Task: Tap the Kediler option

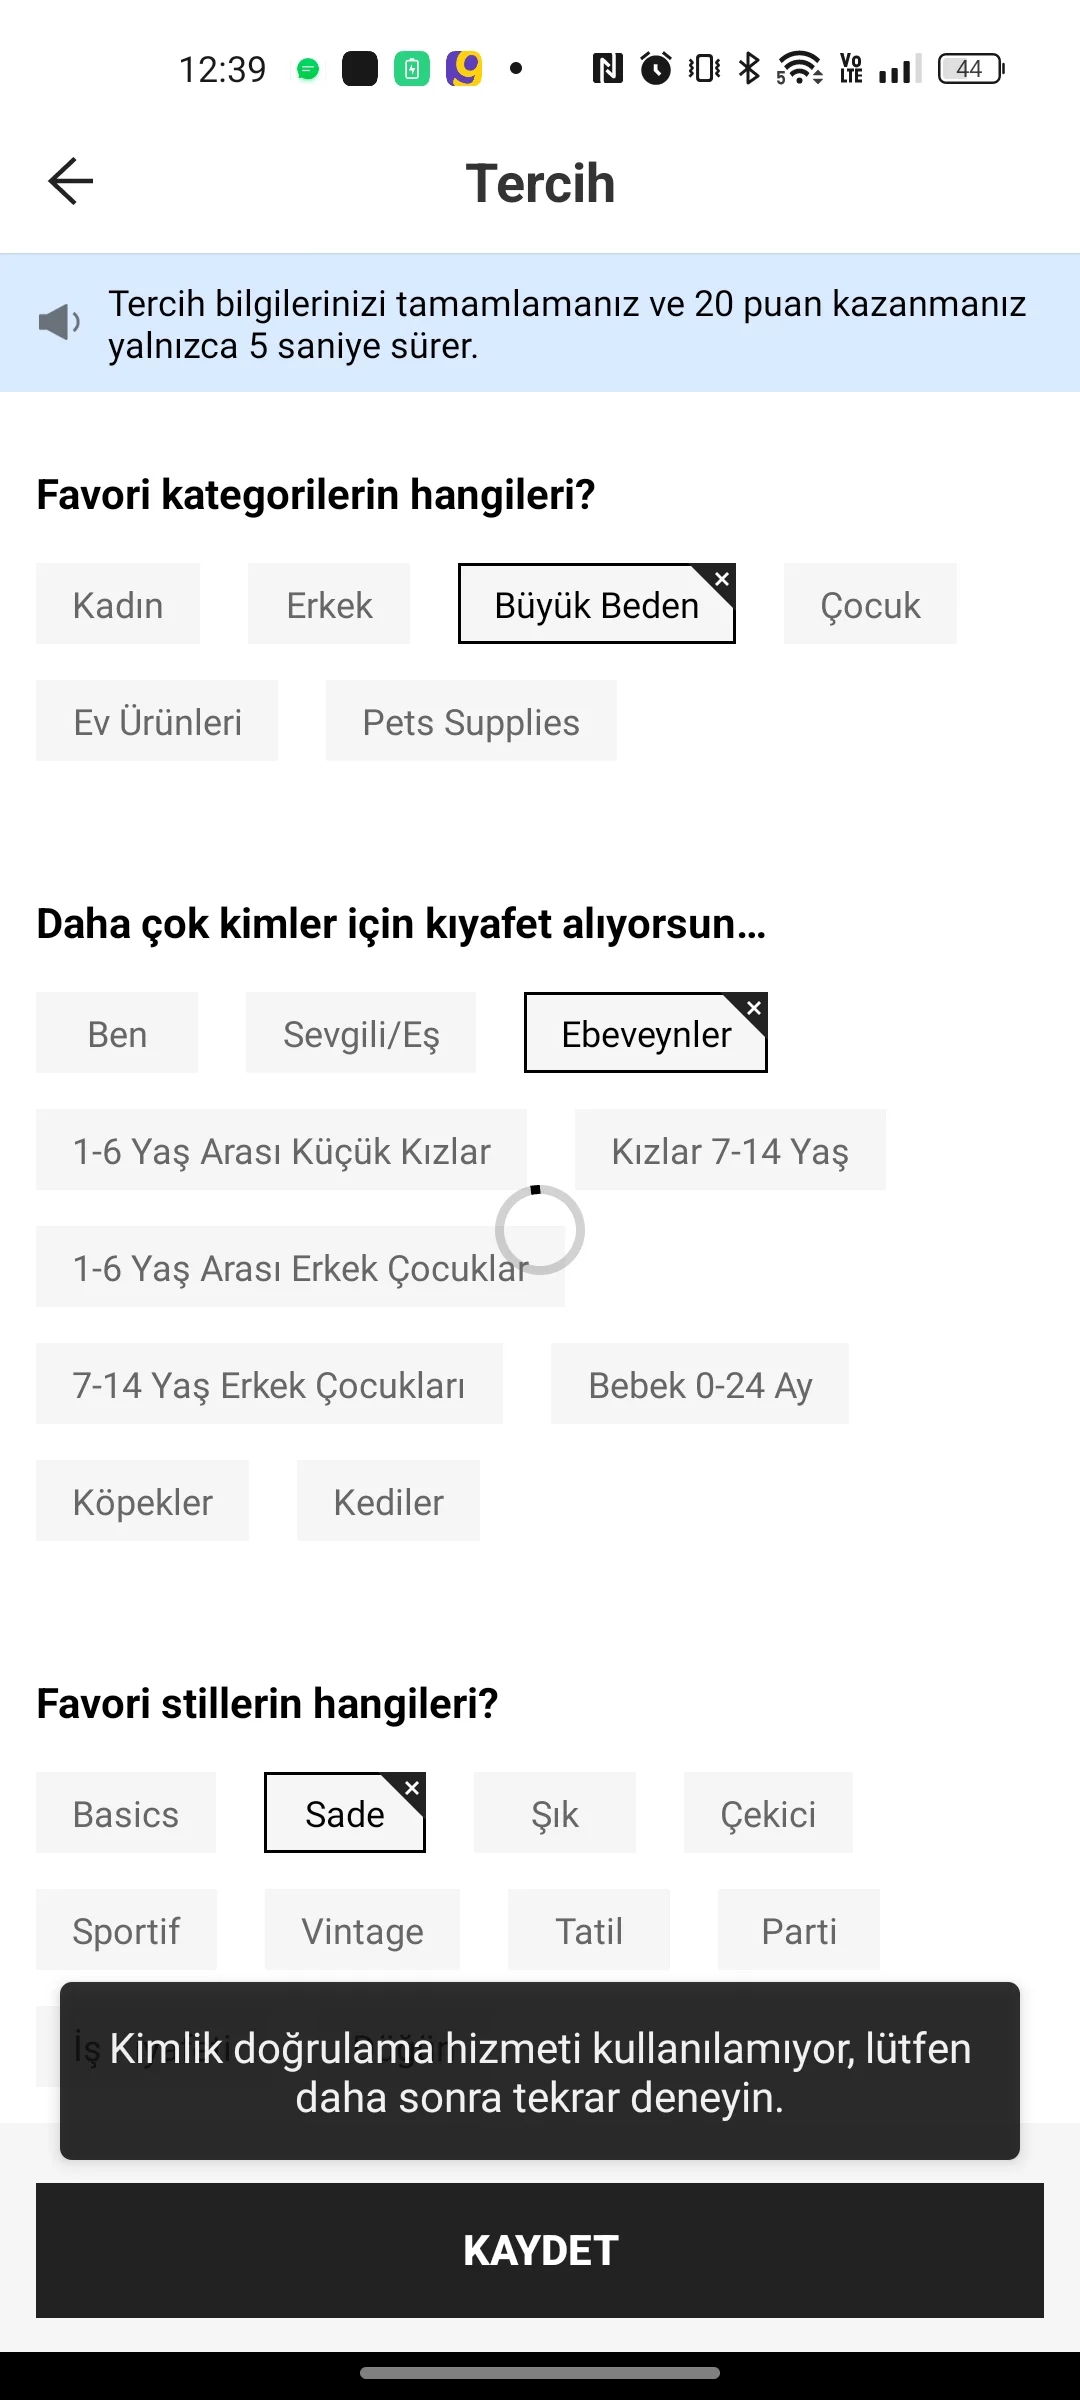Action: click(x=388, y=1501)
